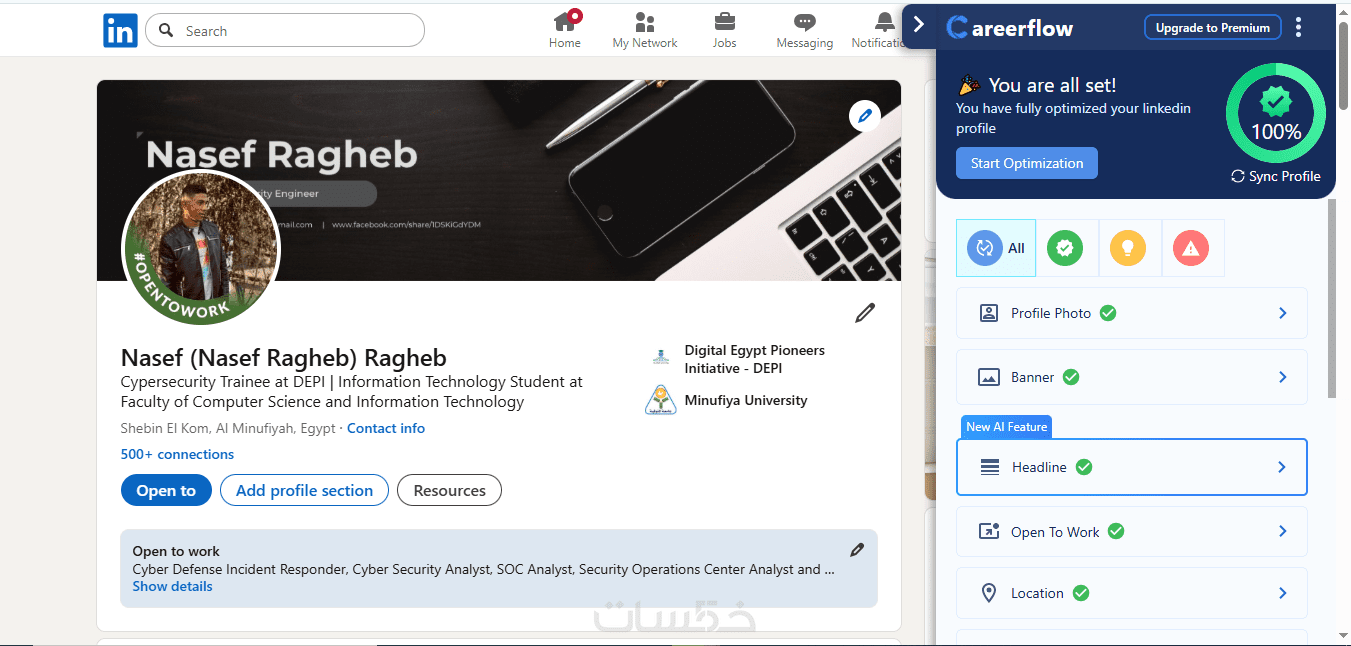Click the 100% progress ring
Viewport: 1351px width, 646px height.
(x=1276, y=113)
